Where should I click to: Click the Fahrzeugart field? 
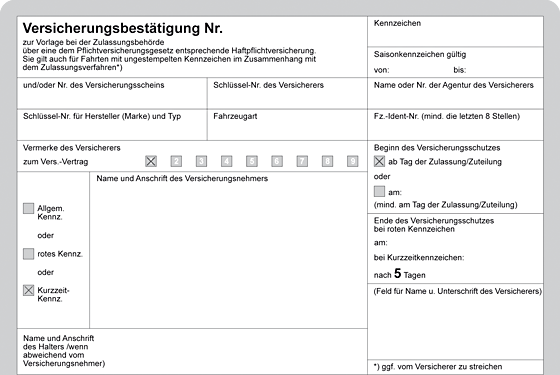click(287, 125)
